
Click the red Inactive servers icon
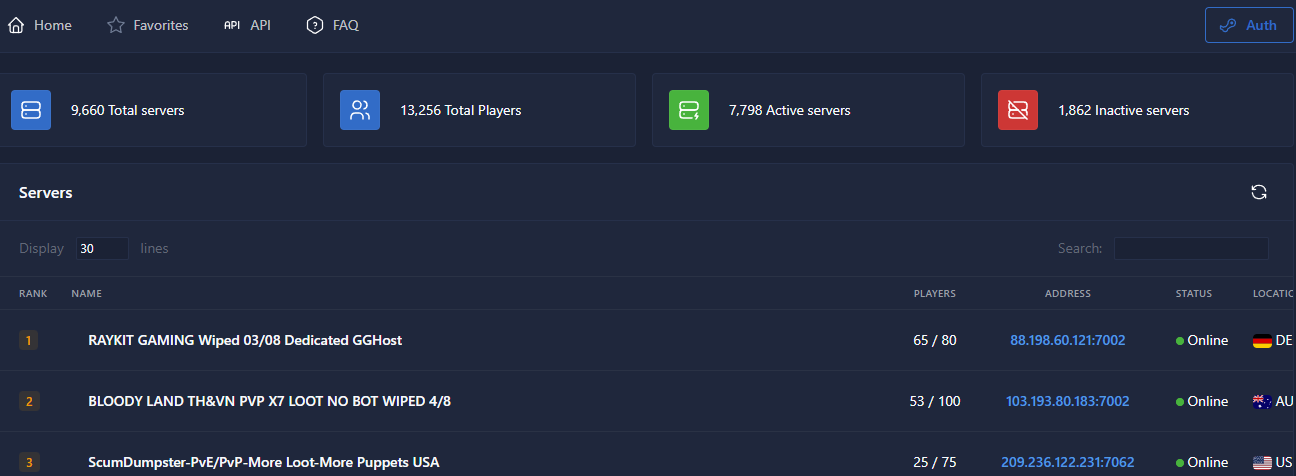[x=1018, y=110]
